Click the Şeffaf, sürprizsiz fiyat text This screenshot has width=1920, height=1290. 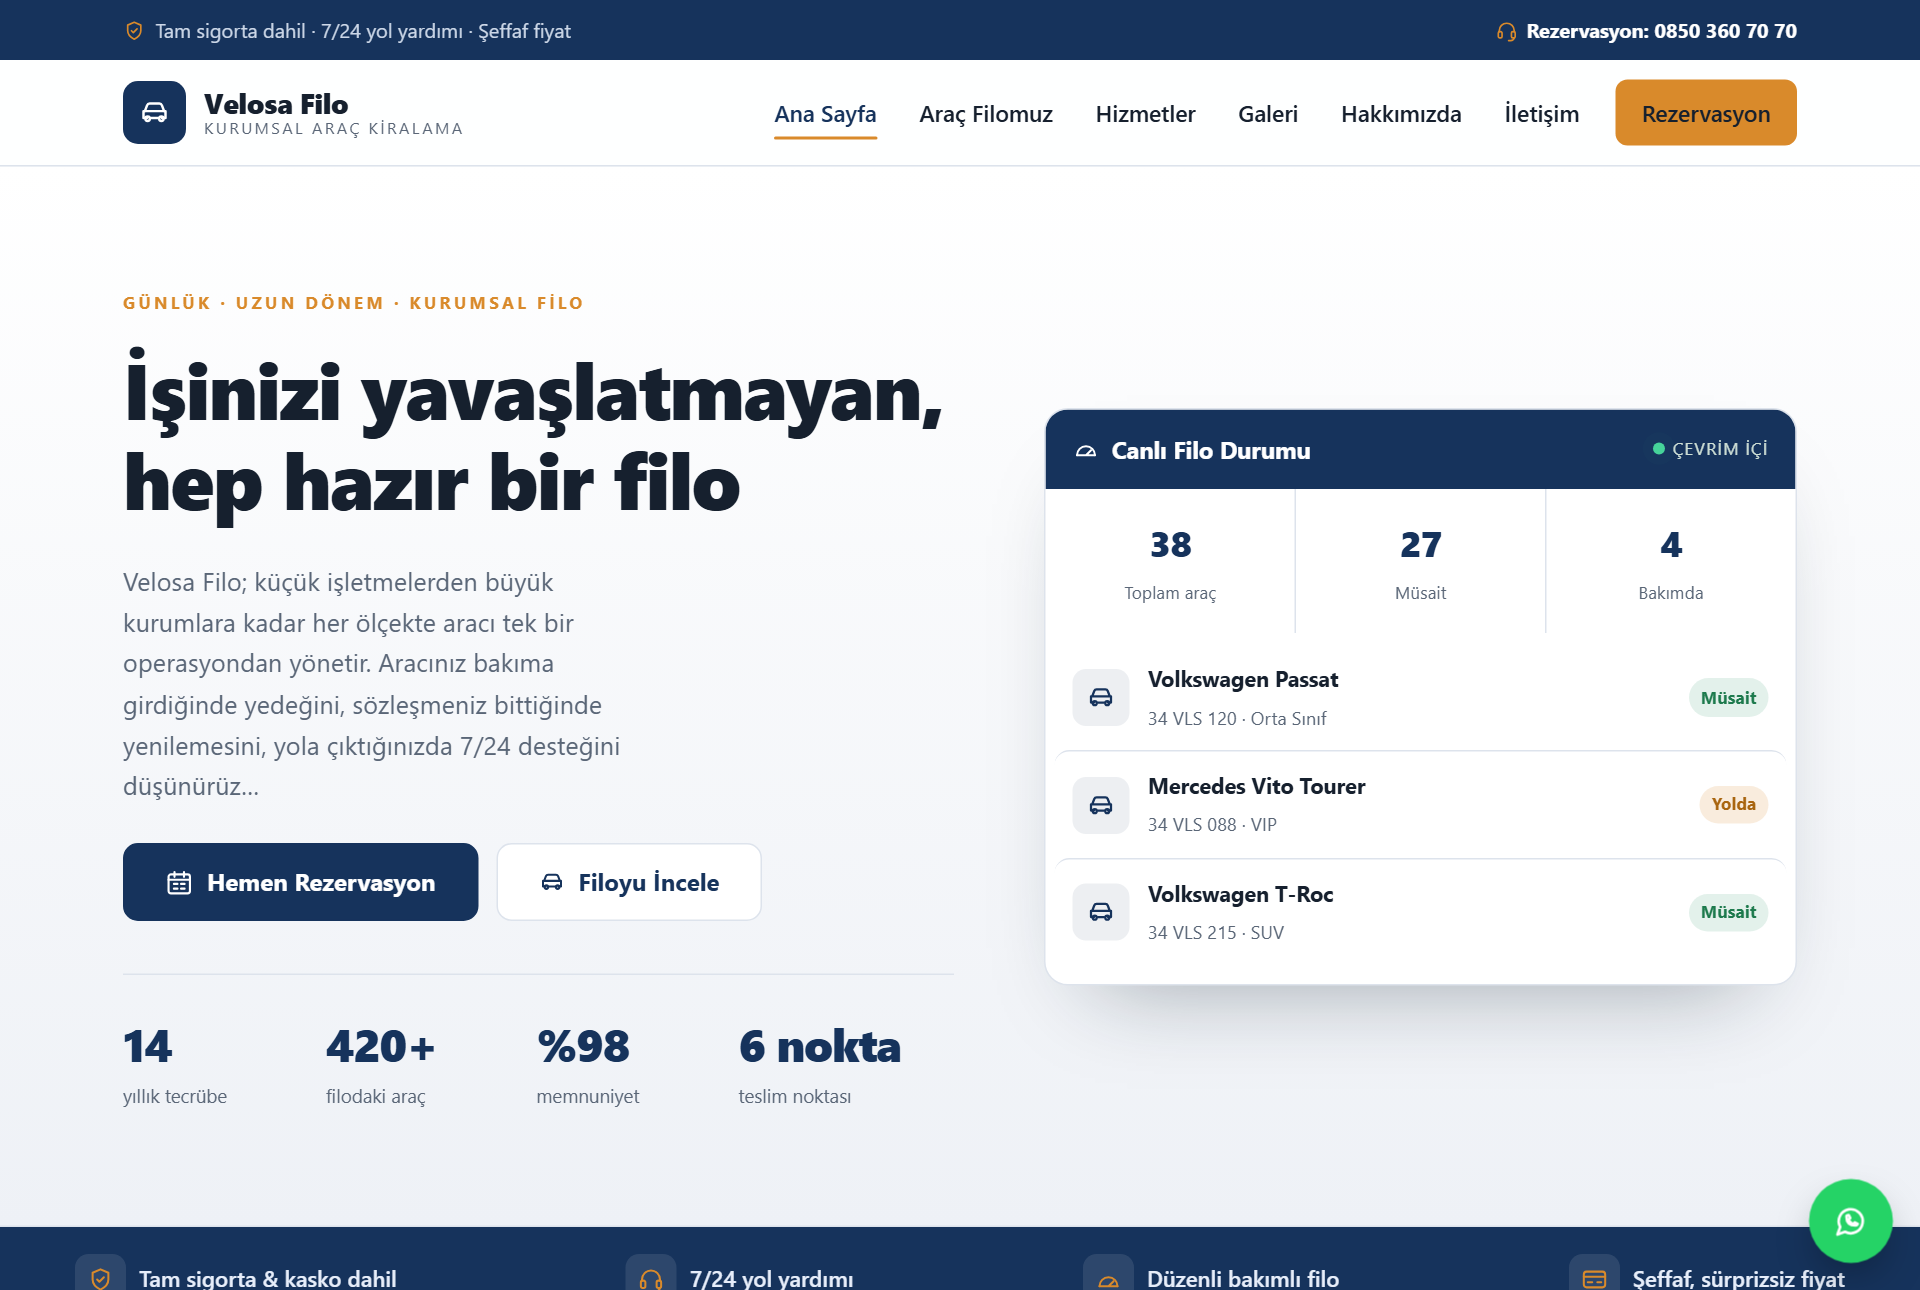pyautogui.click(x=1739, y=1278)
